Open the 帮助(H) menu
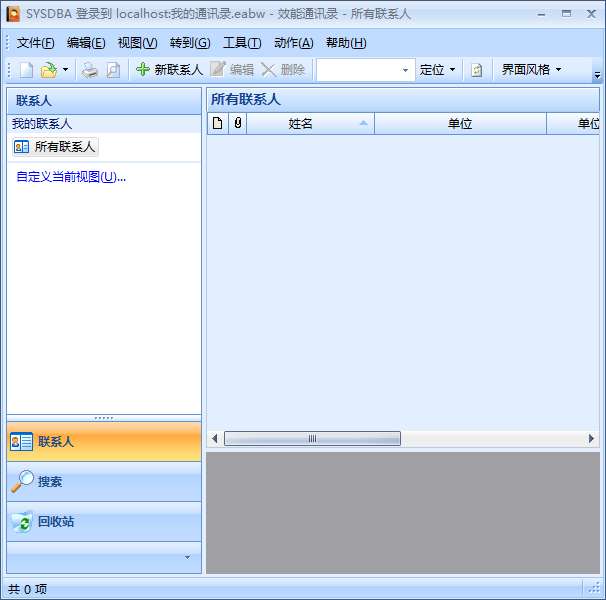 (x=346, y=43)
